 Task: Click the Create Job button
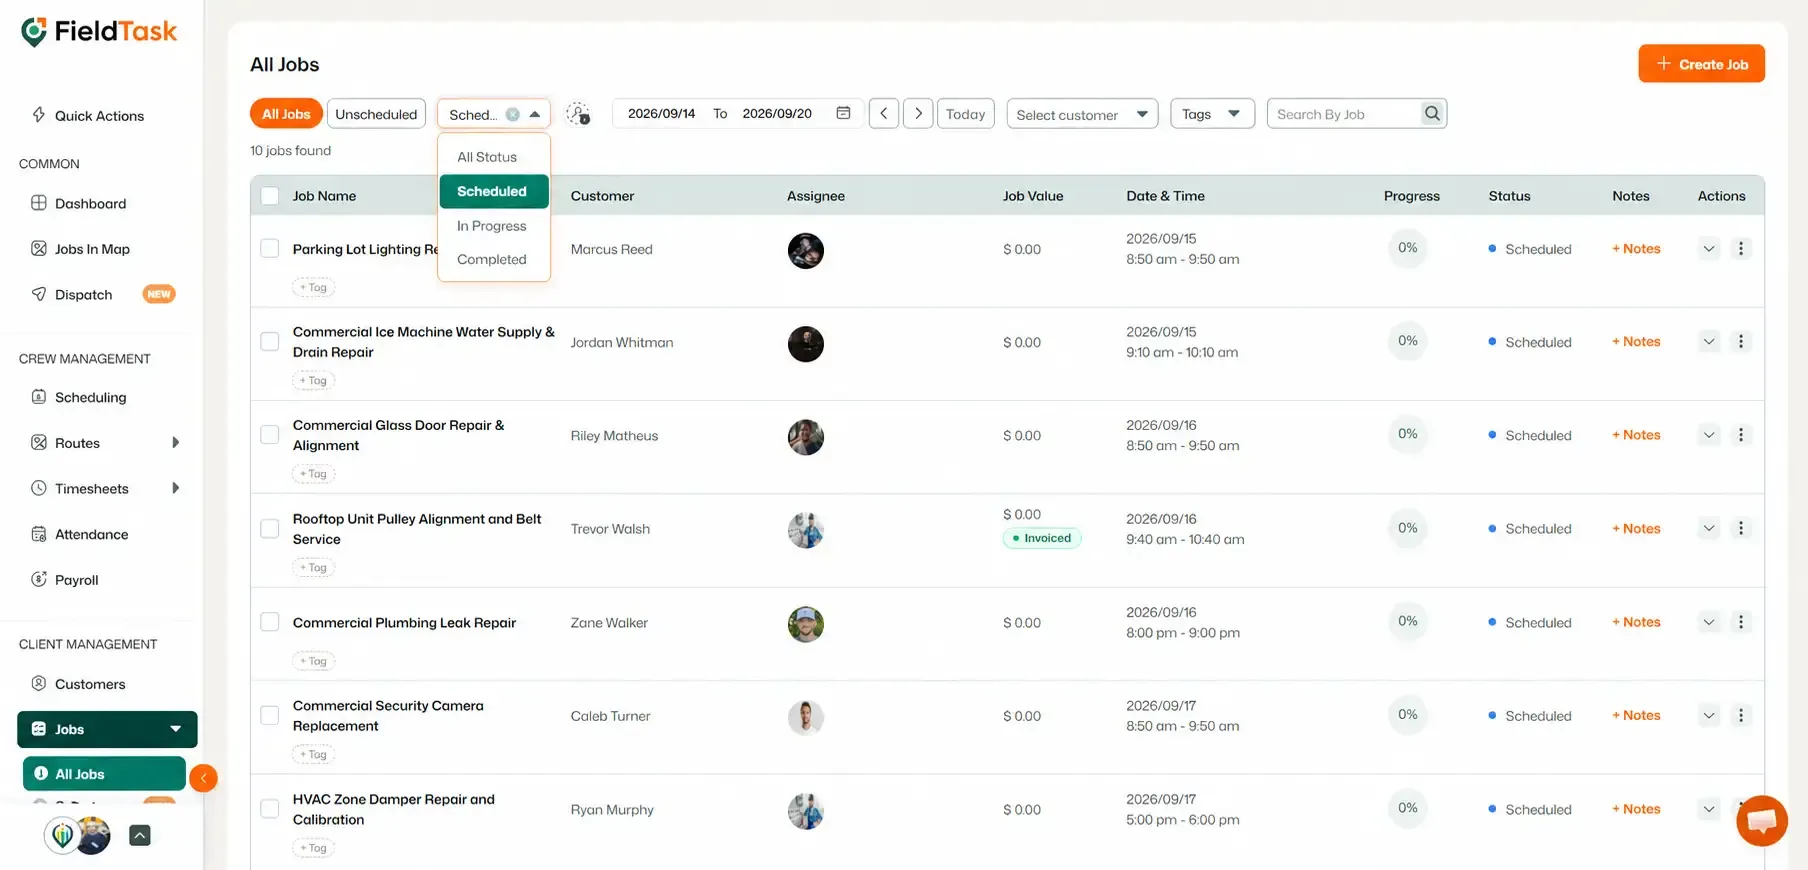pos(1701,64)
